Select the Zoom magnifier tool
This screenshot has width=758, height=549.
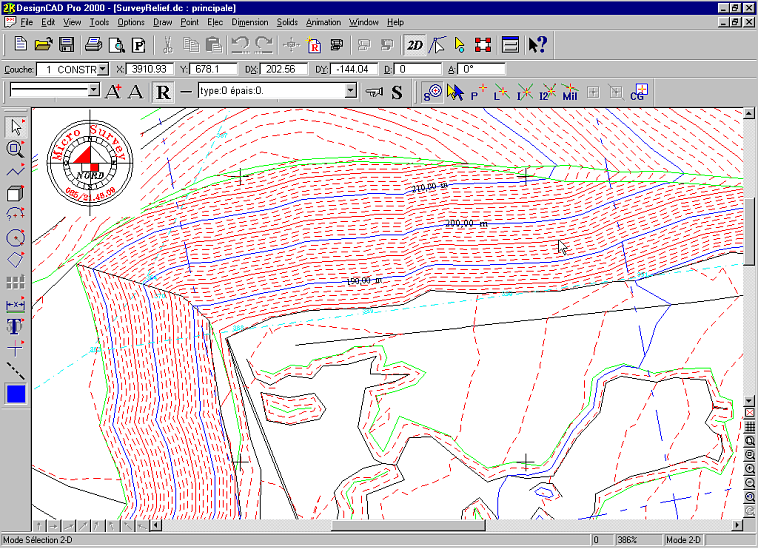pos(15,149)
